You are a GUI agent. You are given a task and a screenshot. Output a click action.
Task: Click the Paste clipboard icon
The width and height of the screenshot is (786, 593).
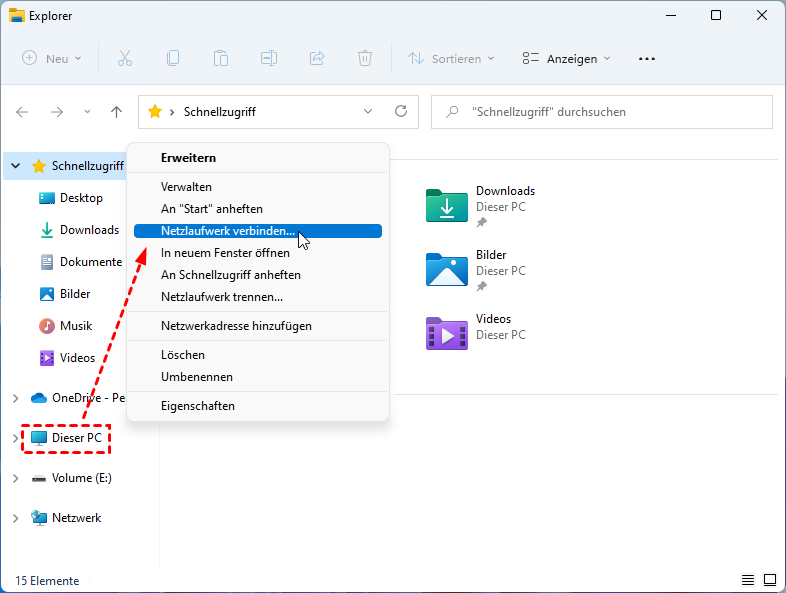(x=221, y=59)
